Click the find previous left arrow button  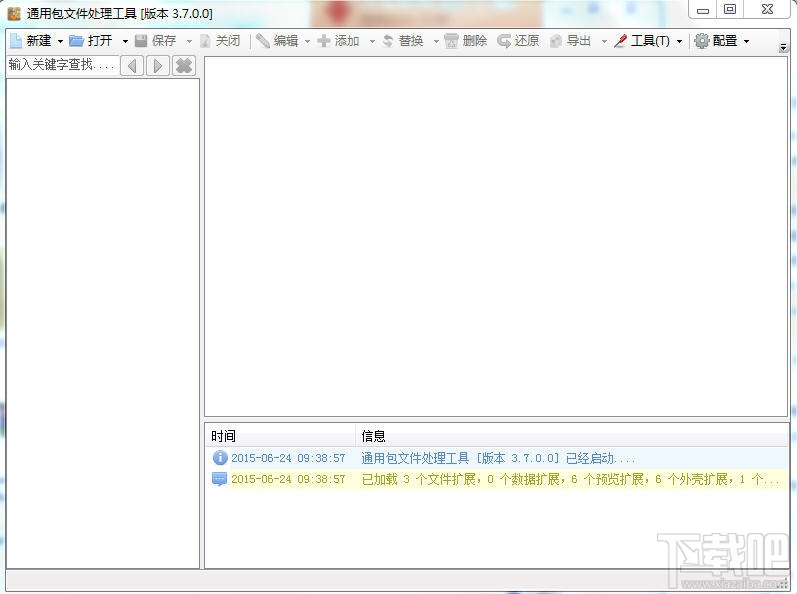132,66
